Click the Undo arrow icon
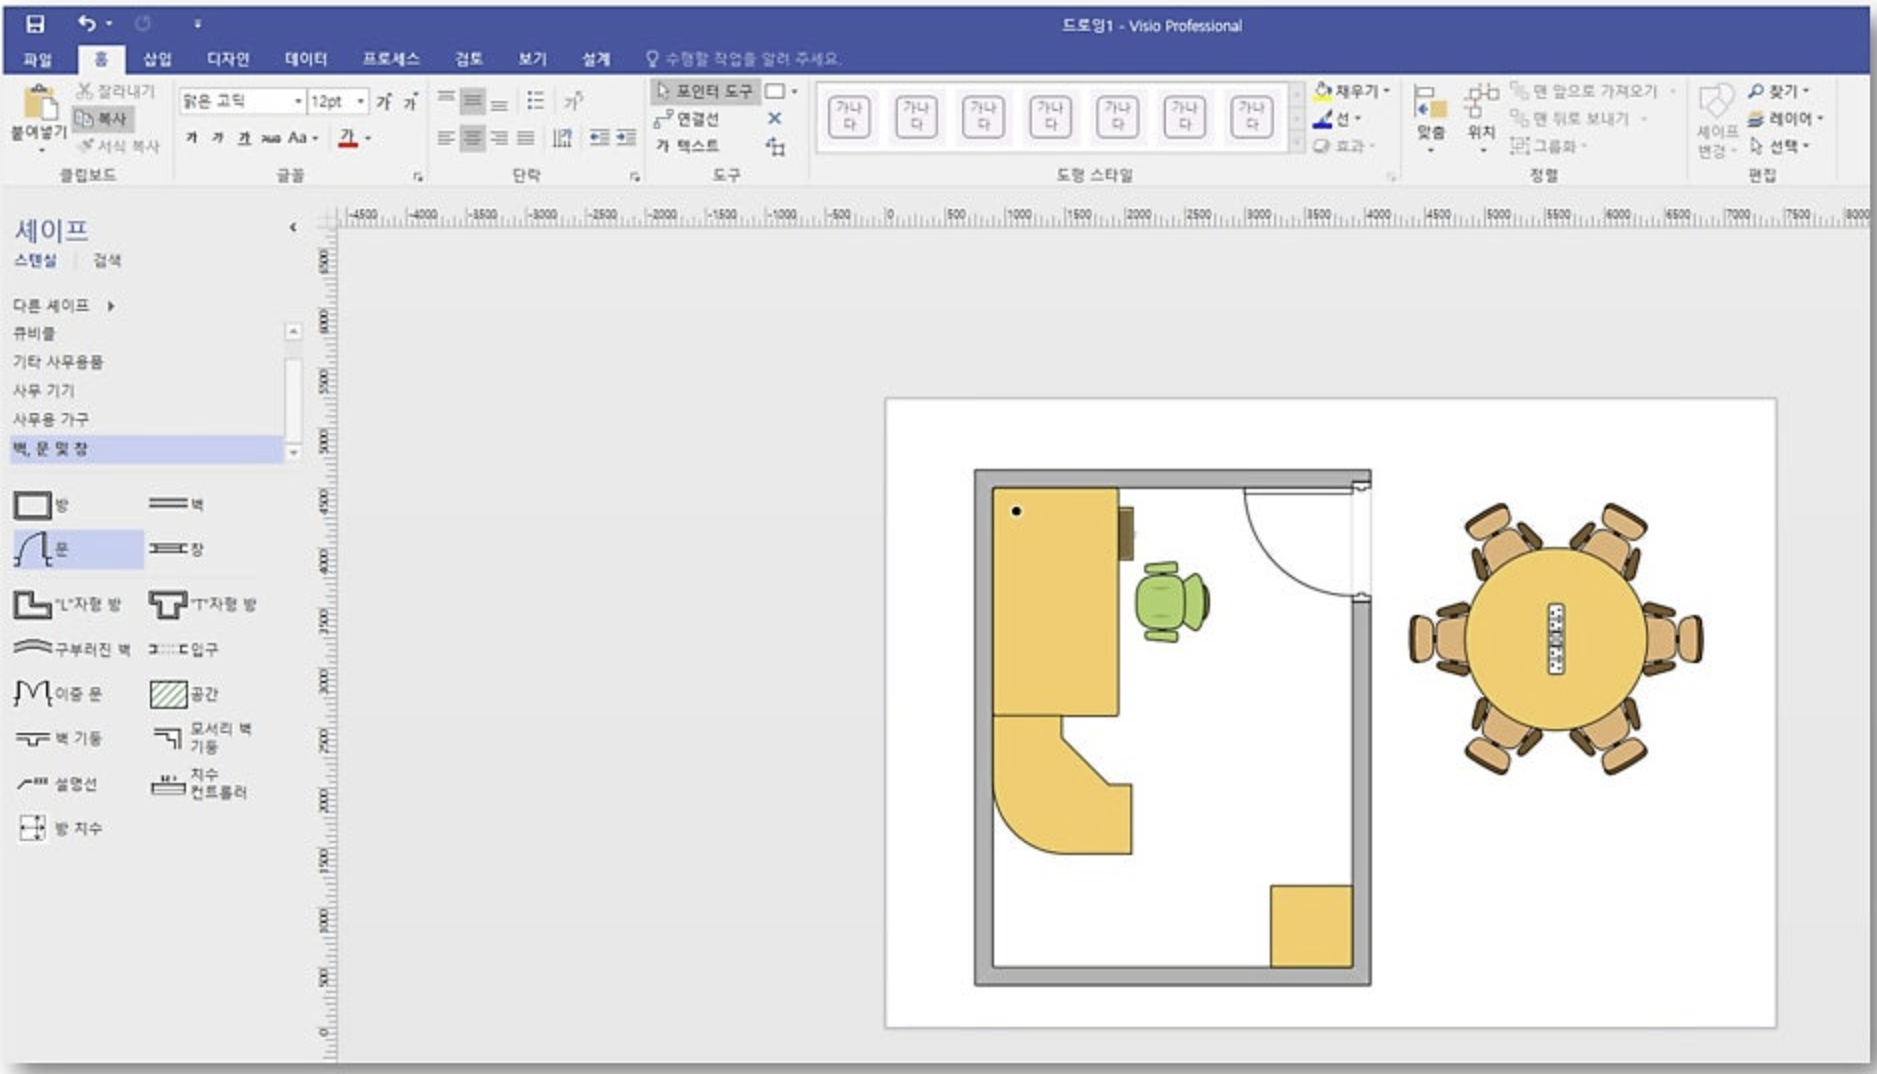This screenshot has width=1877, height=1074. coord(87,23)
